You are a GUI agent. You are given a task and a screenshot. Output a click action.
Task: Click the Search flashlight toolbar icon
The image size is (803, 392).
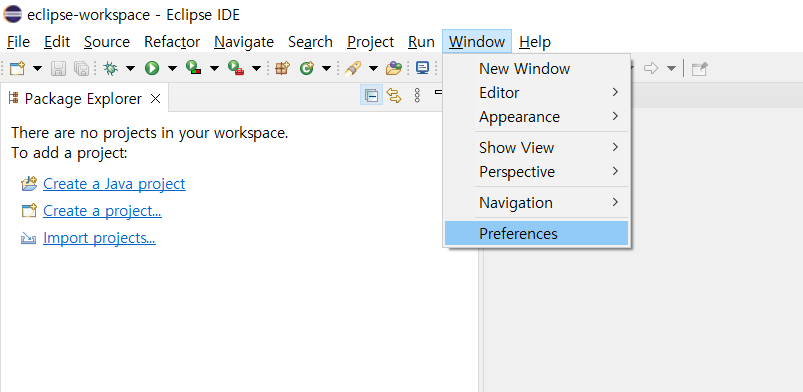[x=353, y=68]
